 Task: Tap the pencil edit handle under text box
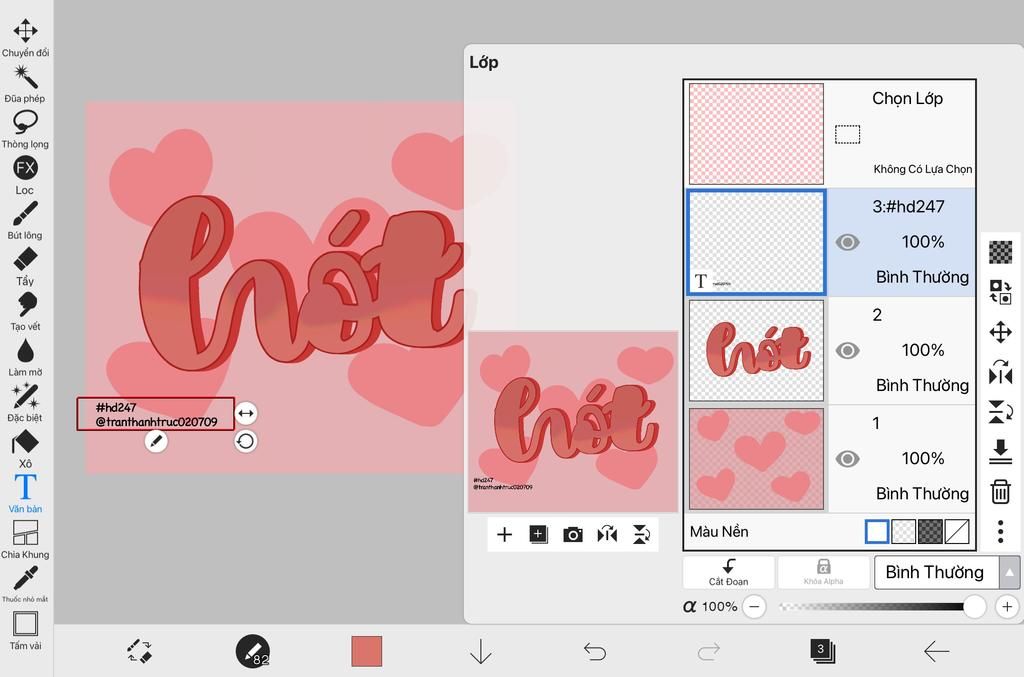tap(155, 442)
